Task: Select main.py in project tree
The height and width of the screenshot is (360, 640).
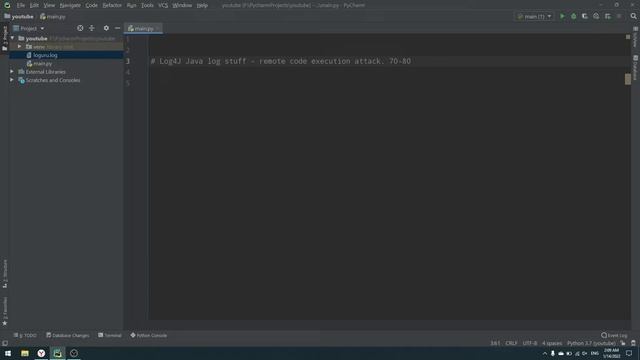Action: tap(42, 63)
